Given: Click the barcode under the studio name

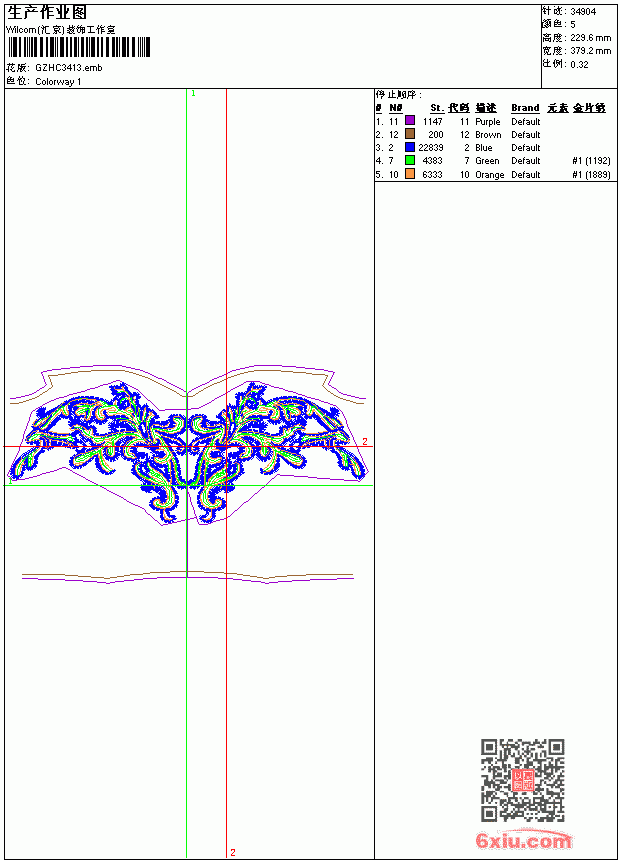Looking at the screenshot, I should pyautogui.click(x=78, y=47).
